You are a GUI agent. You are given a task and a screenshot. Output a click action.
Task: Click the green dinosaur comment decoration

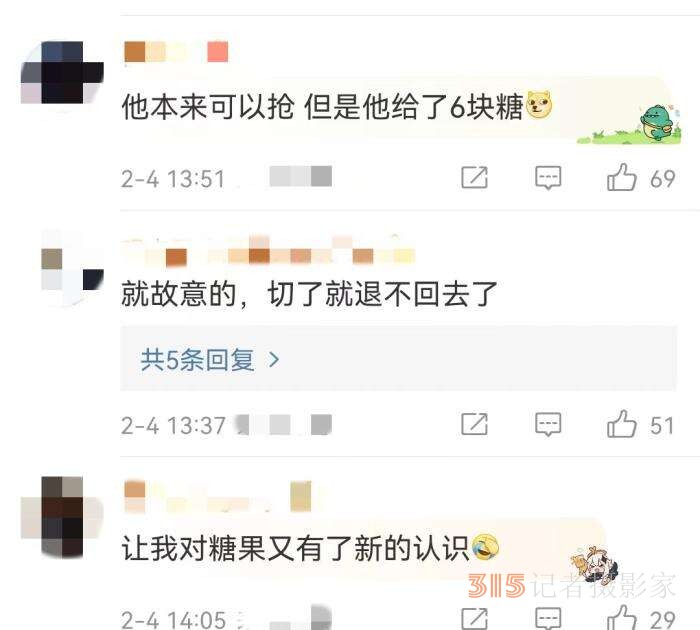point(657,122)
